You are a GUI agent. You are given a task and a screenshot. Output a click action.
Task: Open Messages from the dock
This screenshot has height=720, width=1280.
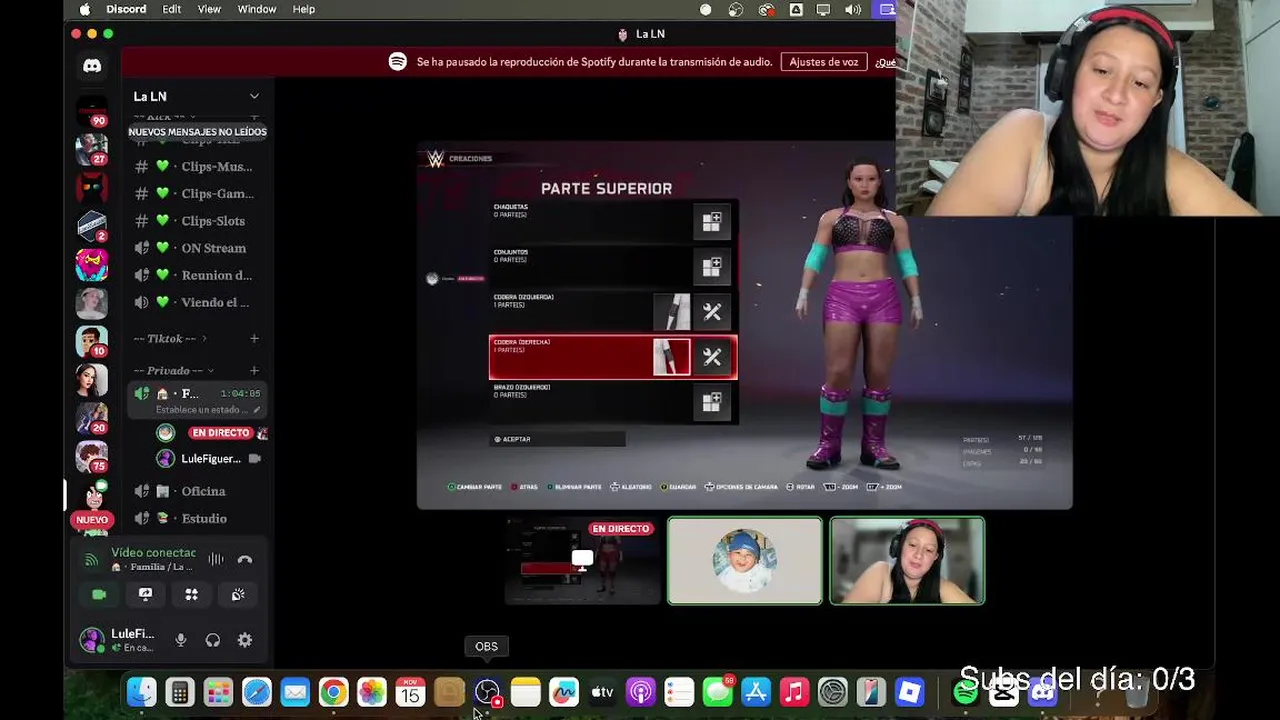[717, 692]
